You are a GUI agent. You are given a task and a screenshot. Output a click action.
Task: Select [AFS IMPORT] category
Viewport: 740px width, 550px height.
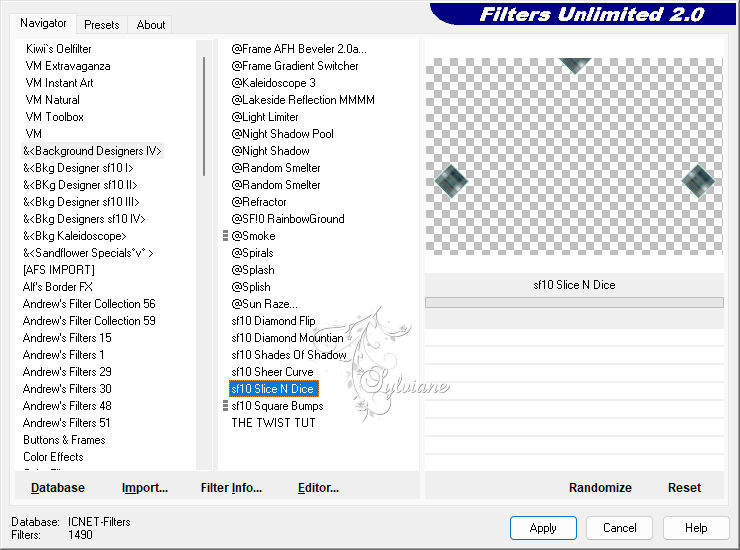59,270
